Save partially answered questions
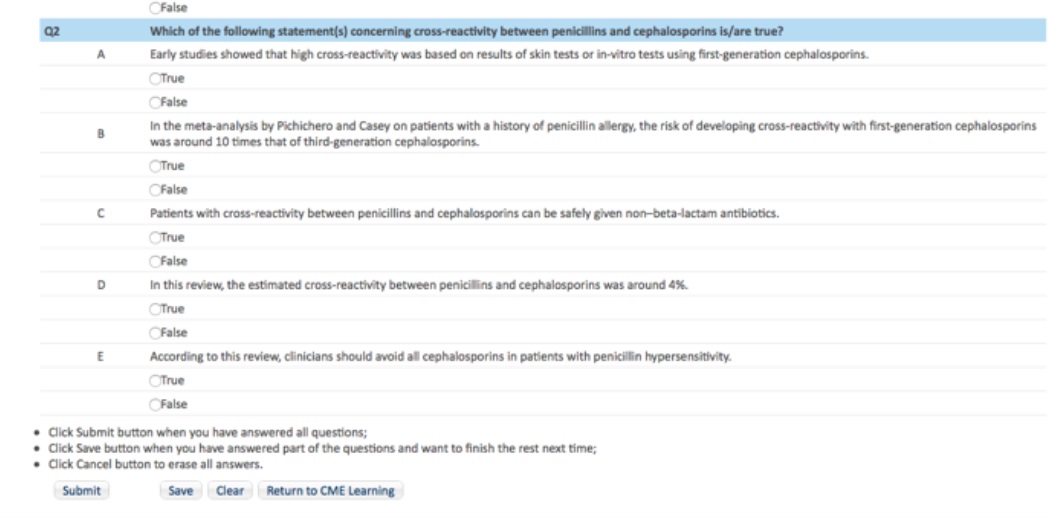1052x518 pixels. (x=180, y=490)
